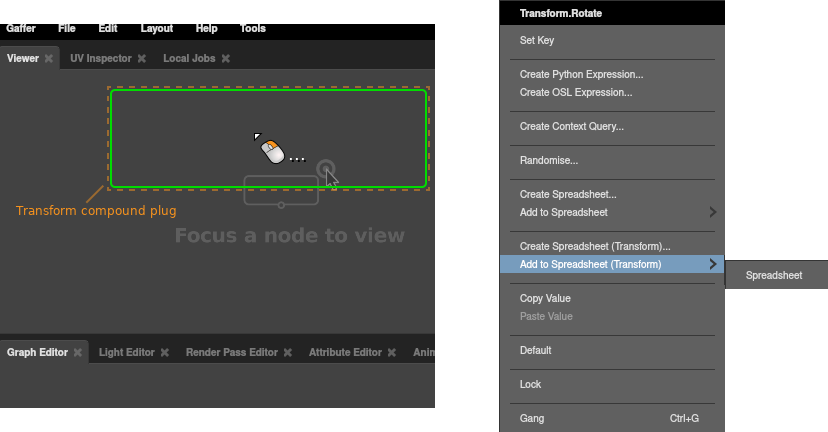Switch to the Light Editor tab
This screenshot has height=432, width=828.
click(x=126, y=353)
